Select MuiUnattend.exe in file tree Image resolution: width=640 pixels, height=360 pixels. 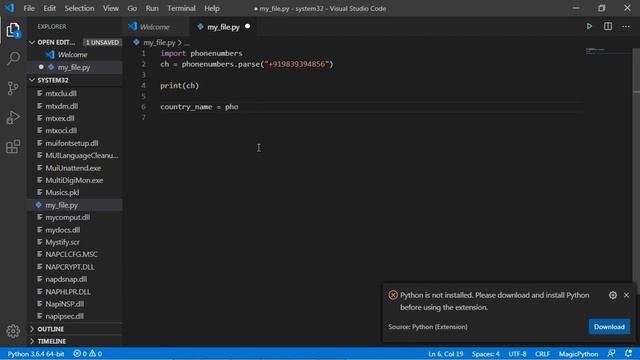[75, 168]
